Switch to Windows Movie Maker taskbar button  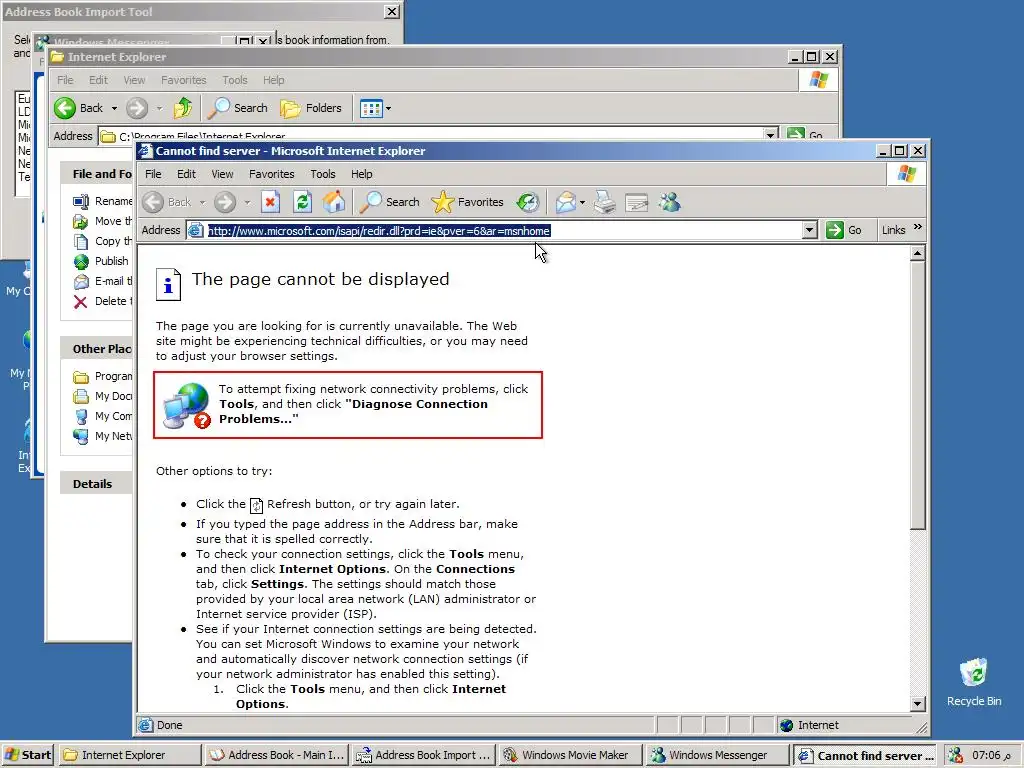click(x=569, y=755)
